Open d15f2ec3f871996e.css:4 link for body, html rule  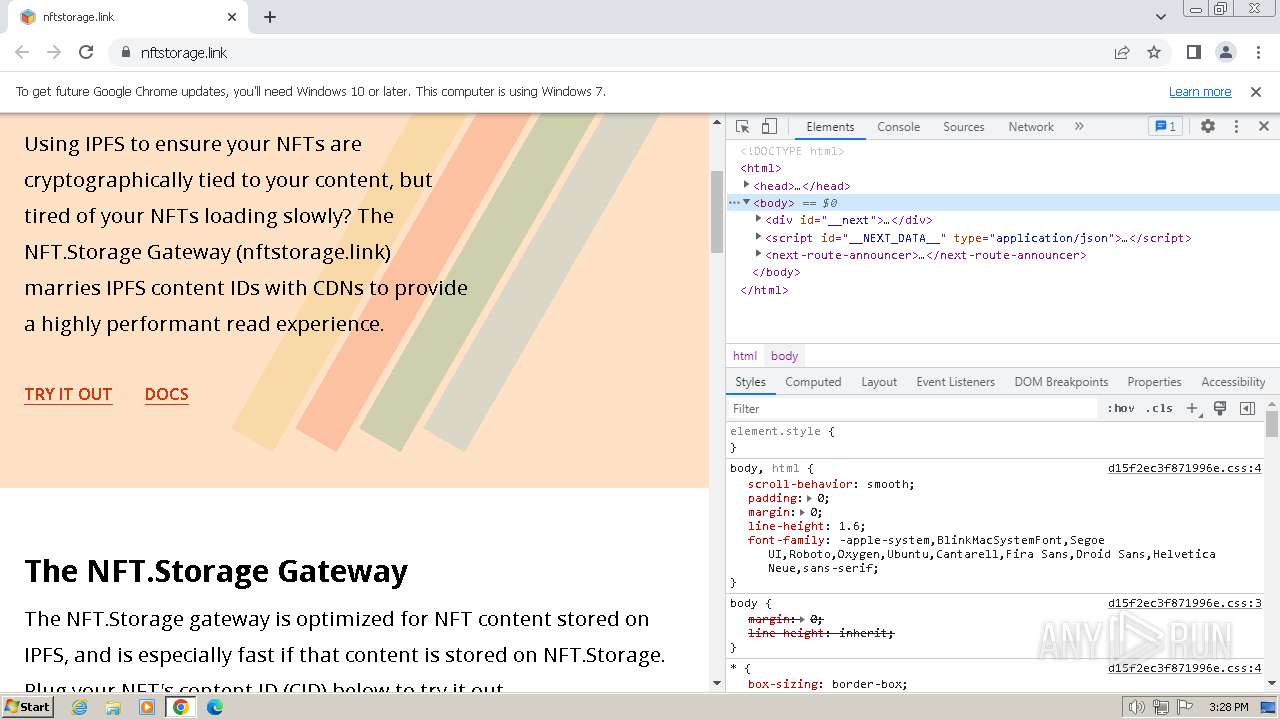pyautogui.click(x=1184, y=468)
